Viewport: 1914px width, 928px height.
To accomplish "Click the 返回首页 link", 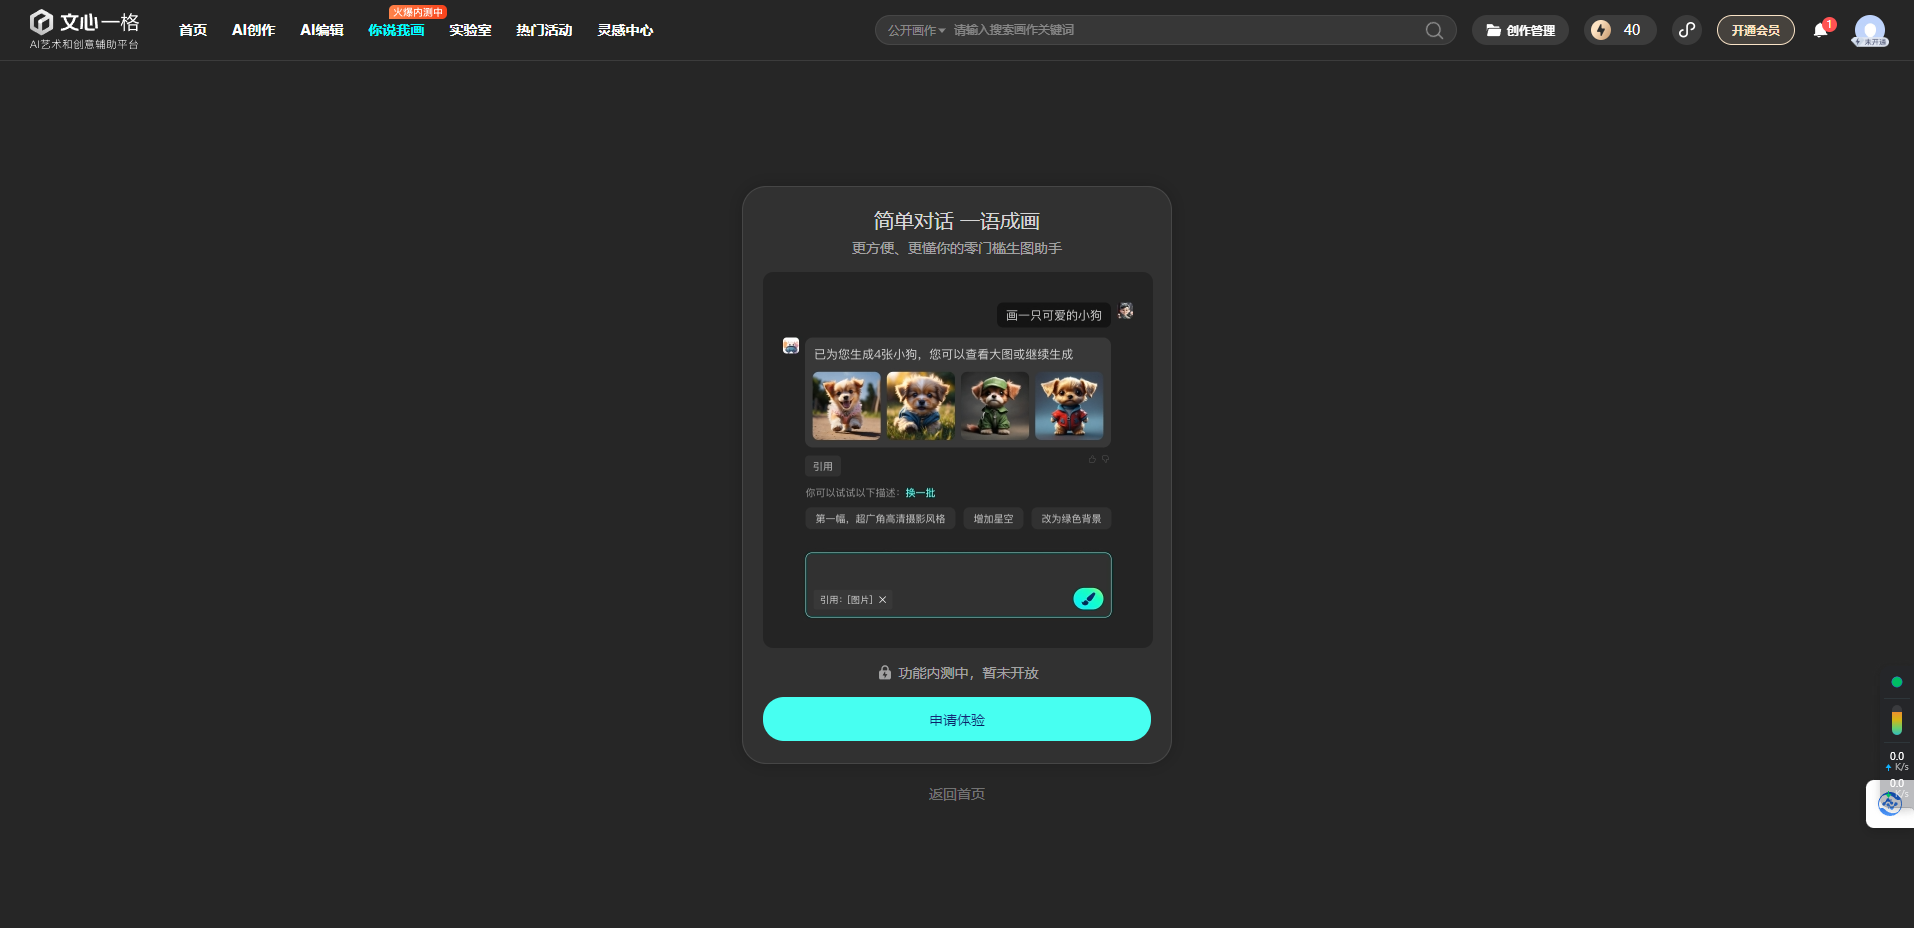I will click(956, 794).
